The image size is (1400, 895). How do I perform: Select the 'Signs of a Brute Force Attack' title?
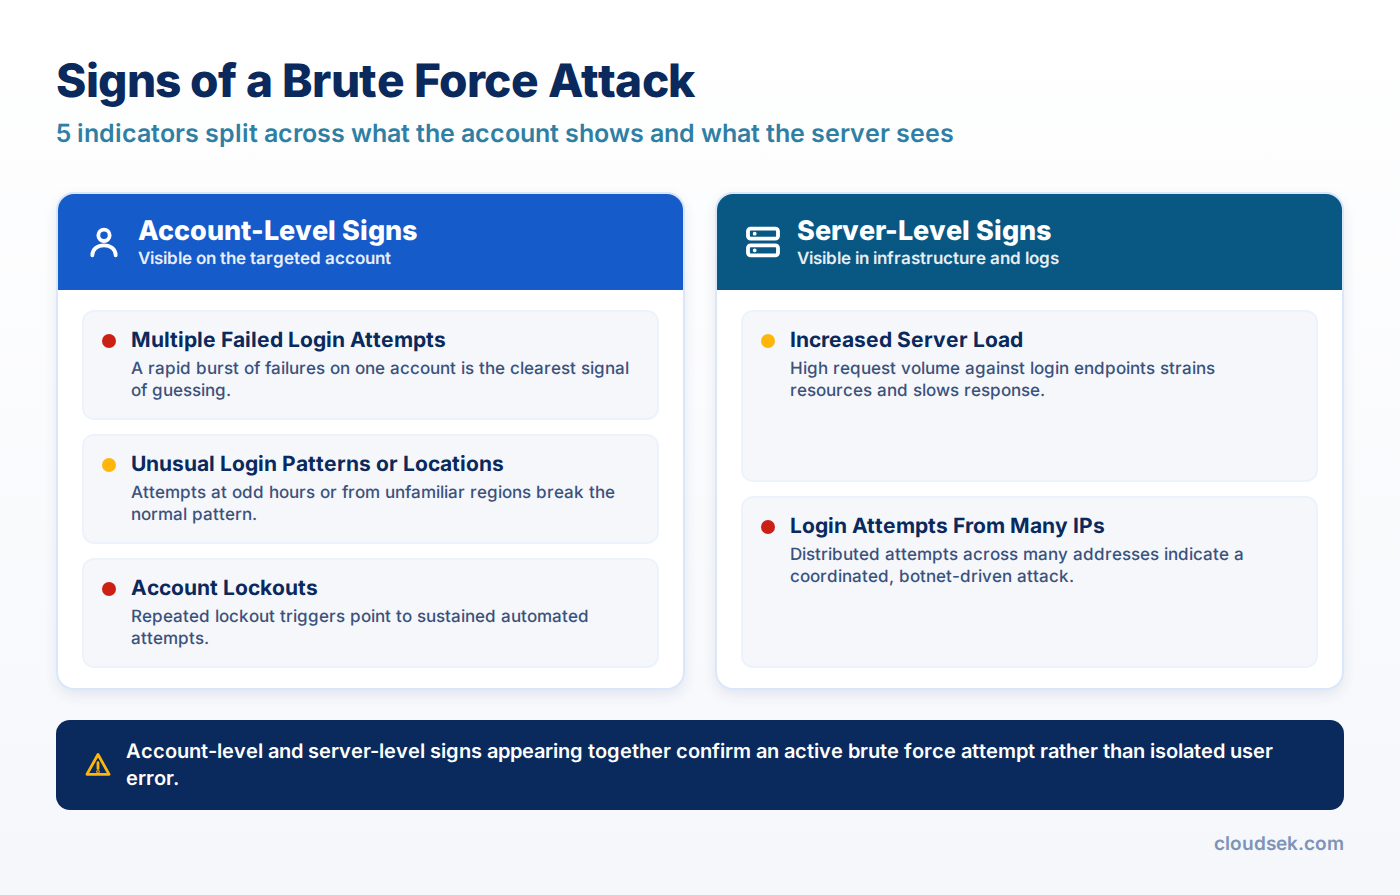click(x=375, y=81)
